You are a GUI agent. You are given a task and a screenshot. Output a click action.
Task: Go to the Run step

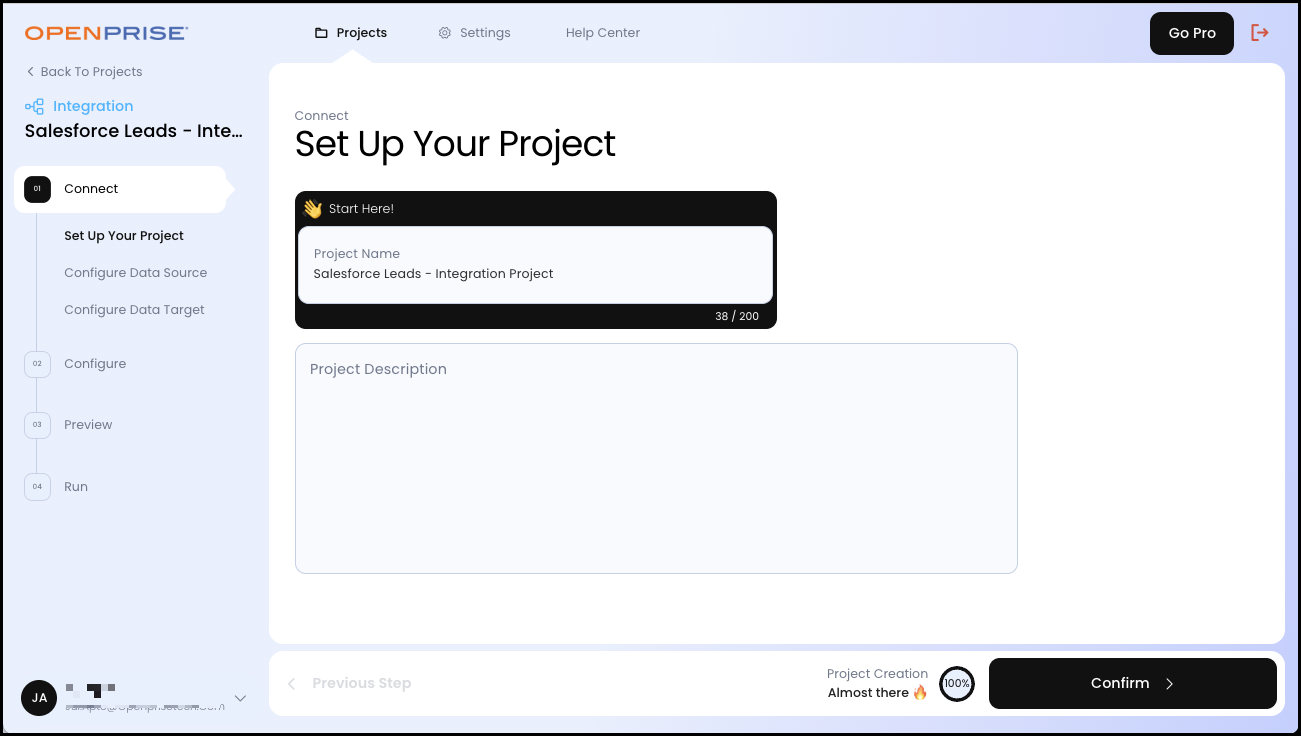tap(76, 487)
